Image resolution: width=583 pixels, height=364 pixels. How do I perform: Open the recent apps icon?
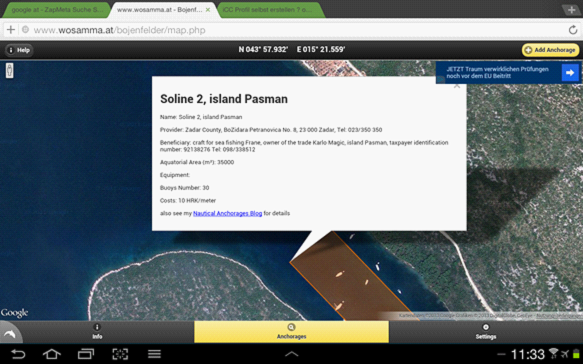86,354
